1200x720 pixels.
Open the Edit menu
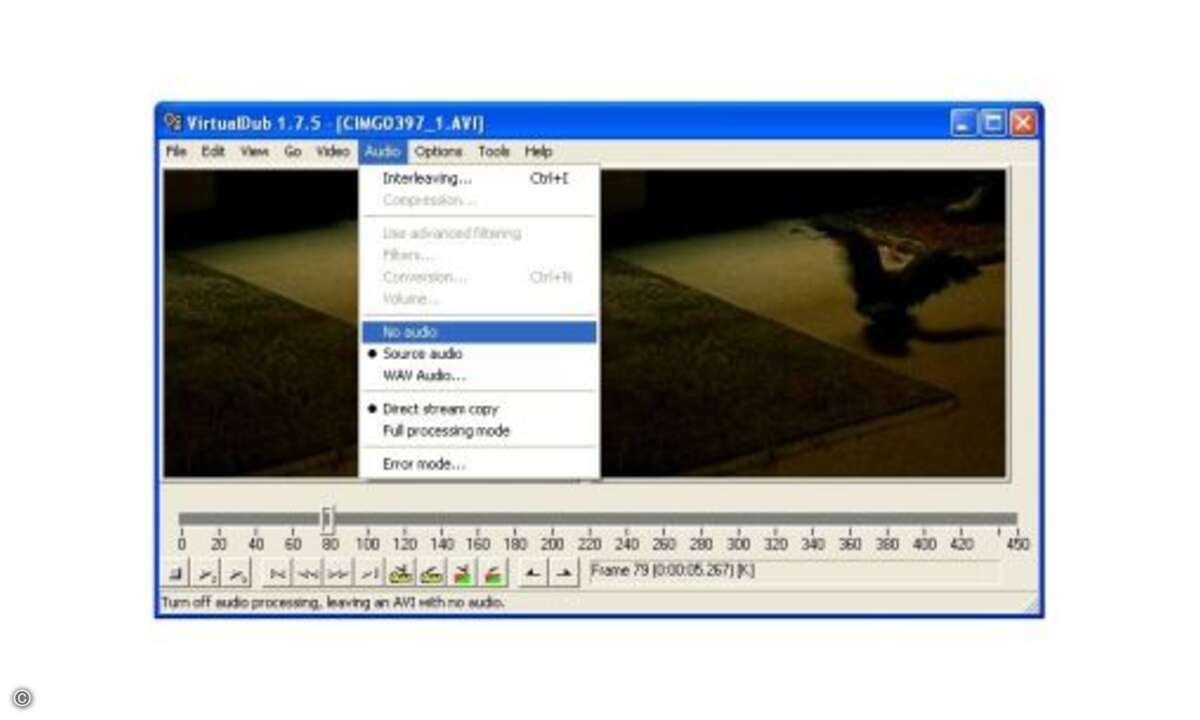coord(213,152)
